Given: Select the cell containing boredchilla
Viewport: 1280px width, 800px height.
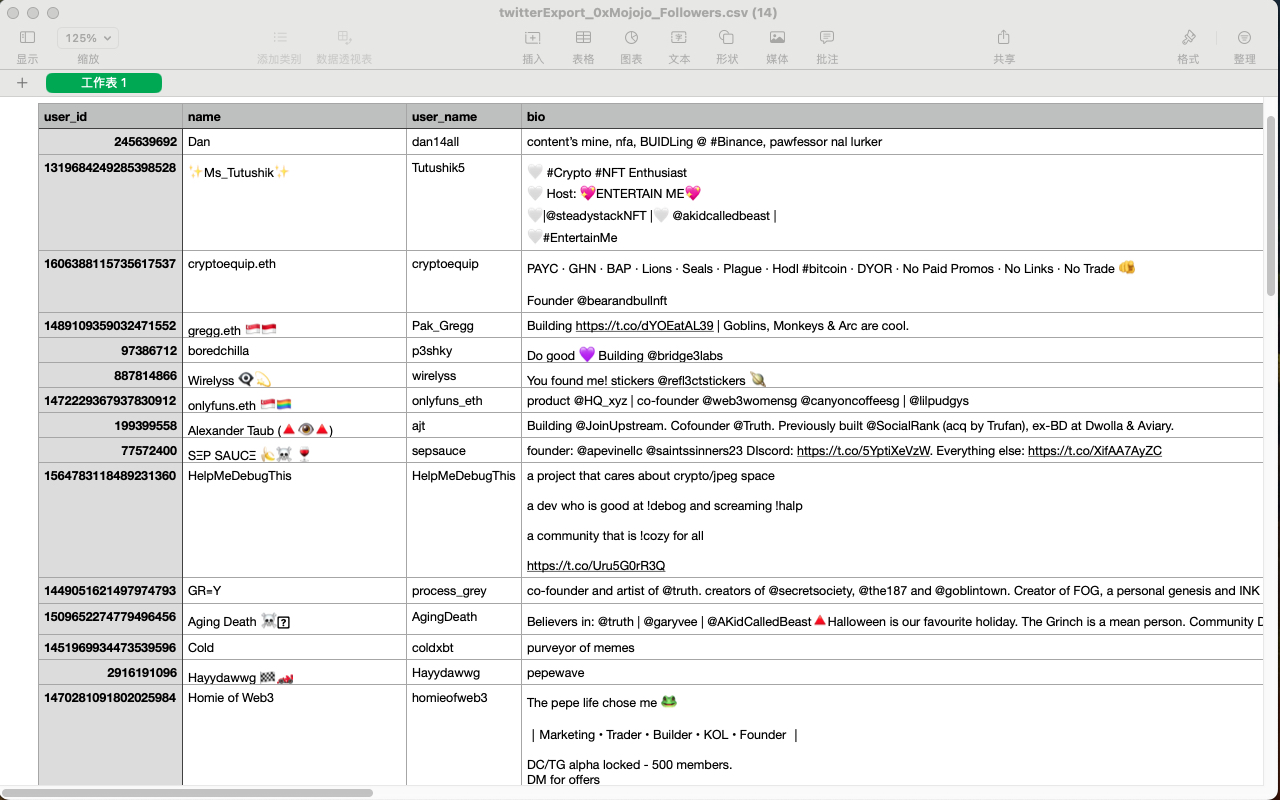Looking at the screenshot, I should pos(294,350).
